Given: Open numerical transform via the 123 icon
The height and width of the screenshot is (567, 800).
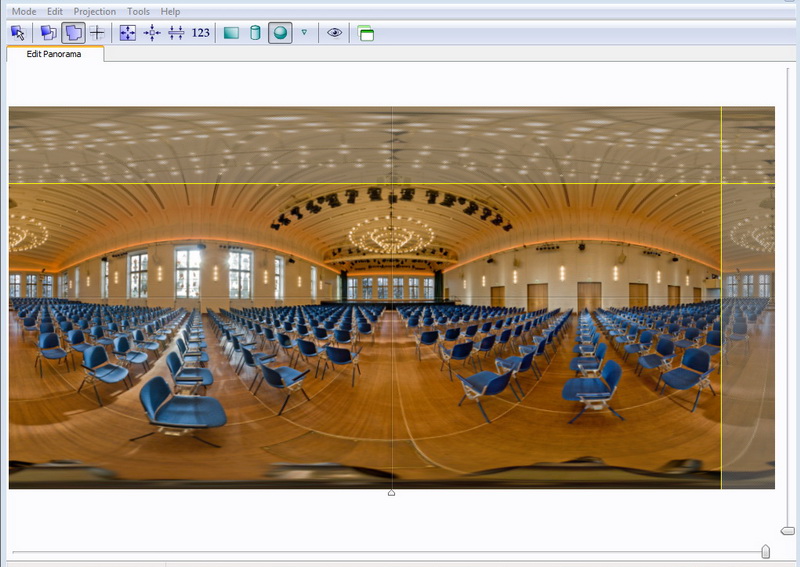Looking at the screenshot, I should click(x=201, y=33).
